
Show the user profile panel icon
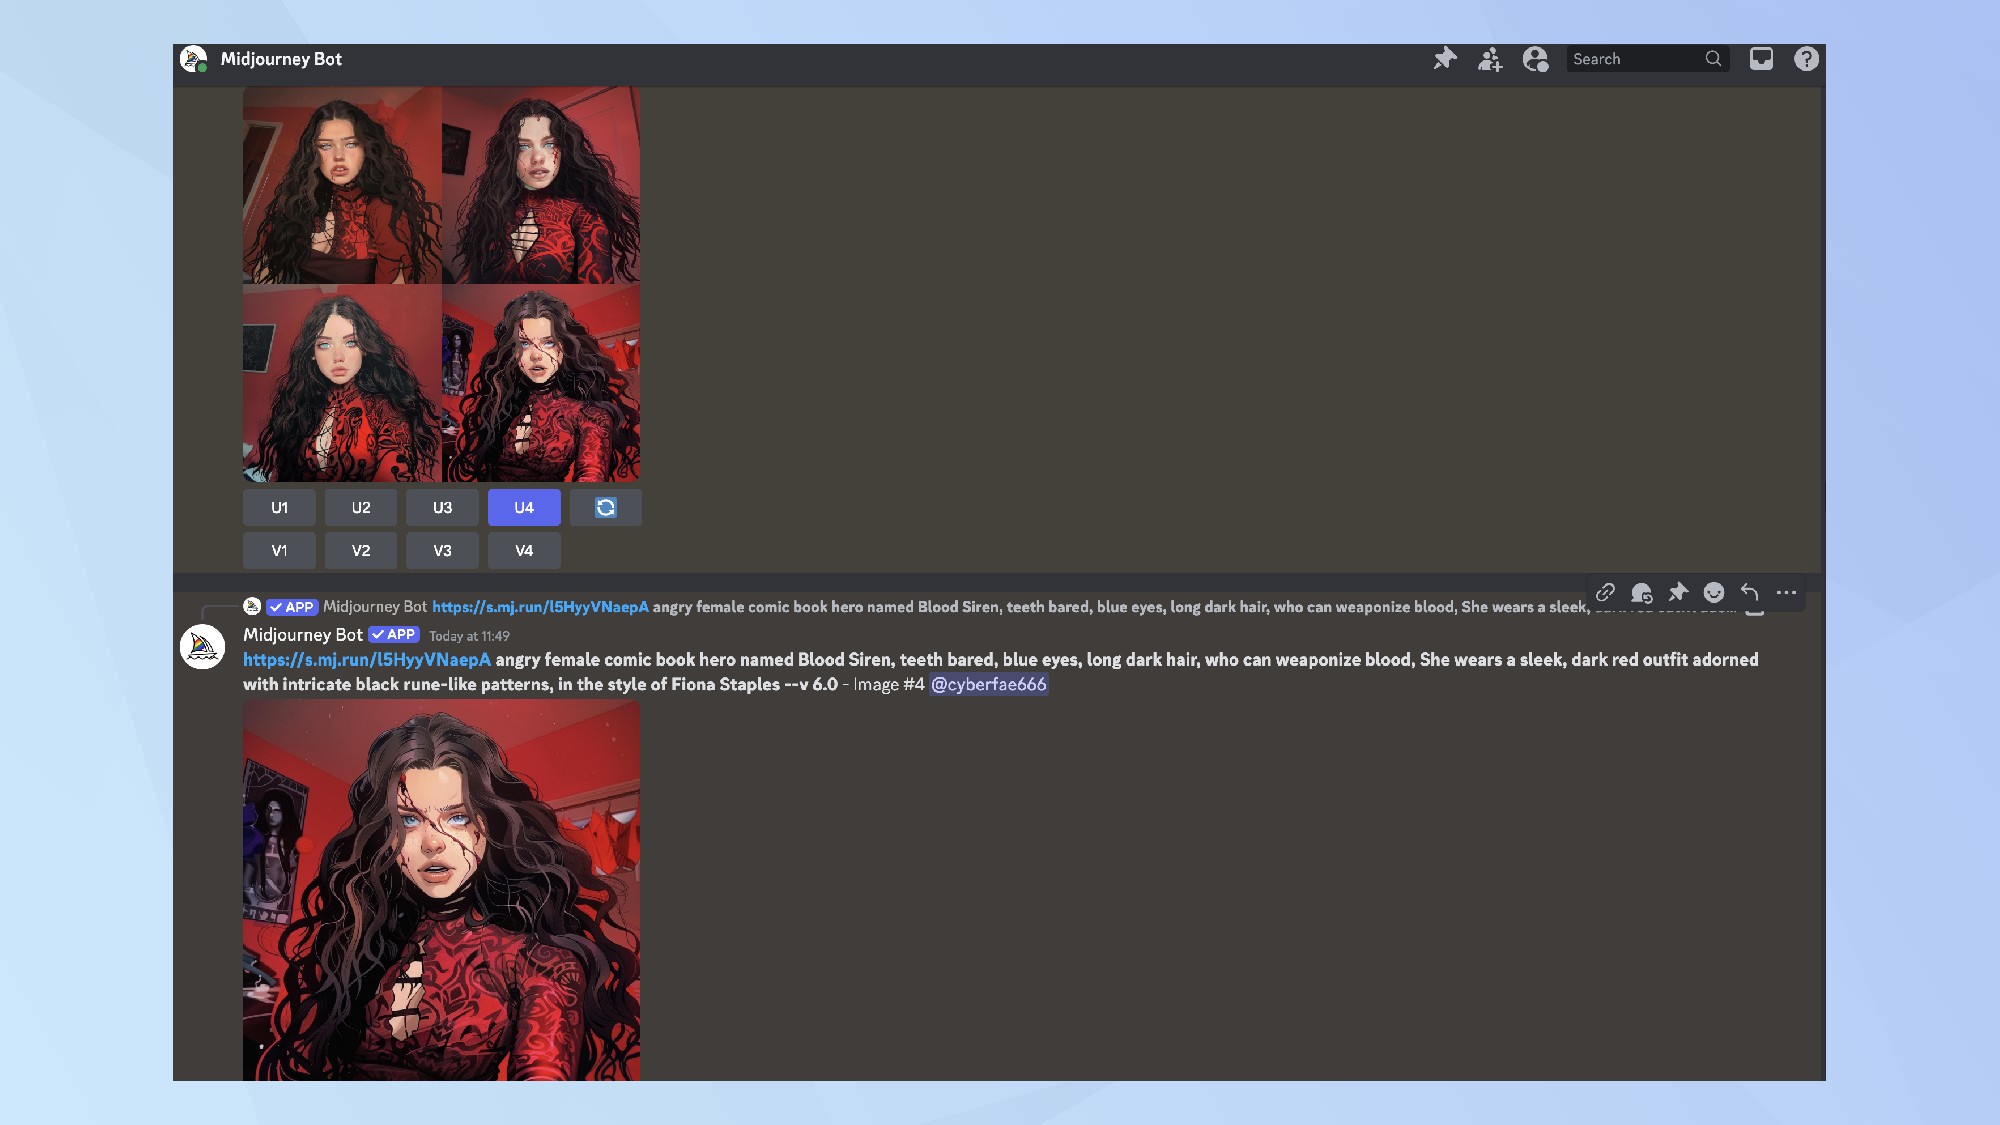click(1535, 59)
